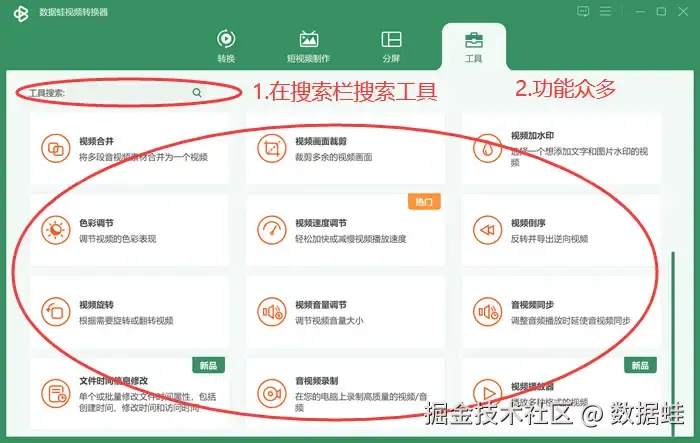
Task: Click the 视频旋转 rotate icon
Action: coord(56,312)
